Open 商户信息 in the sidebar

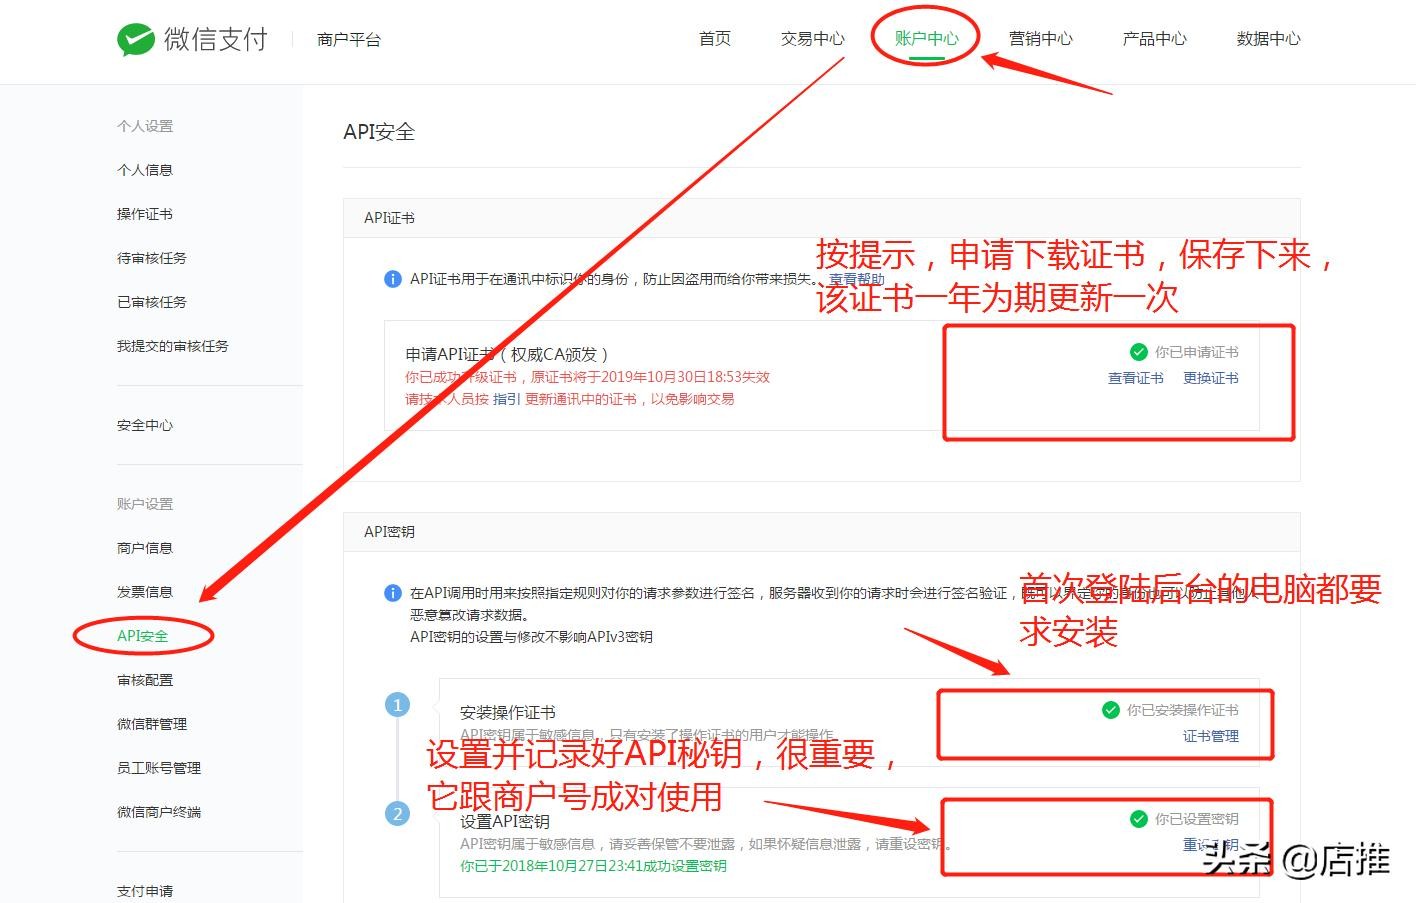[x=145, y=548]
